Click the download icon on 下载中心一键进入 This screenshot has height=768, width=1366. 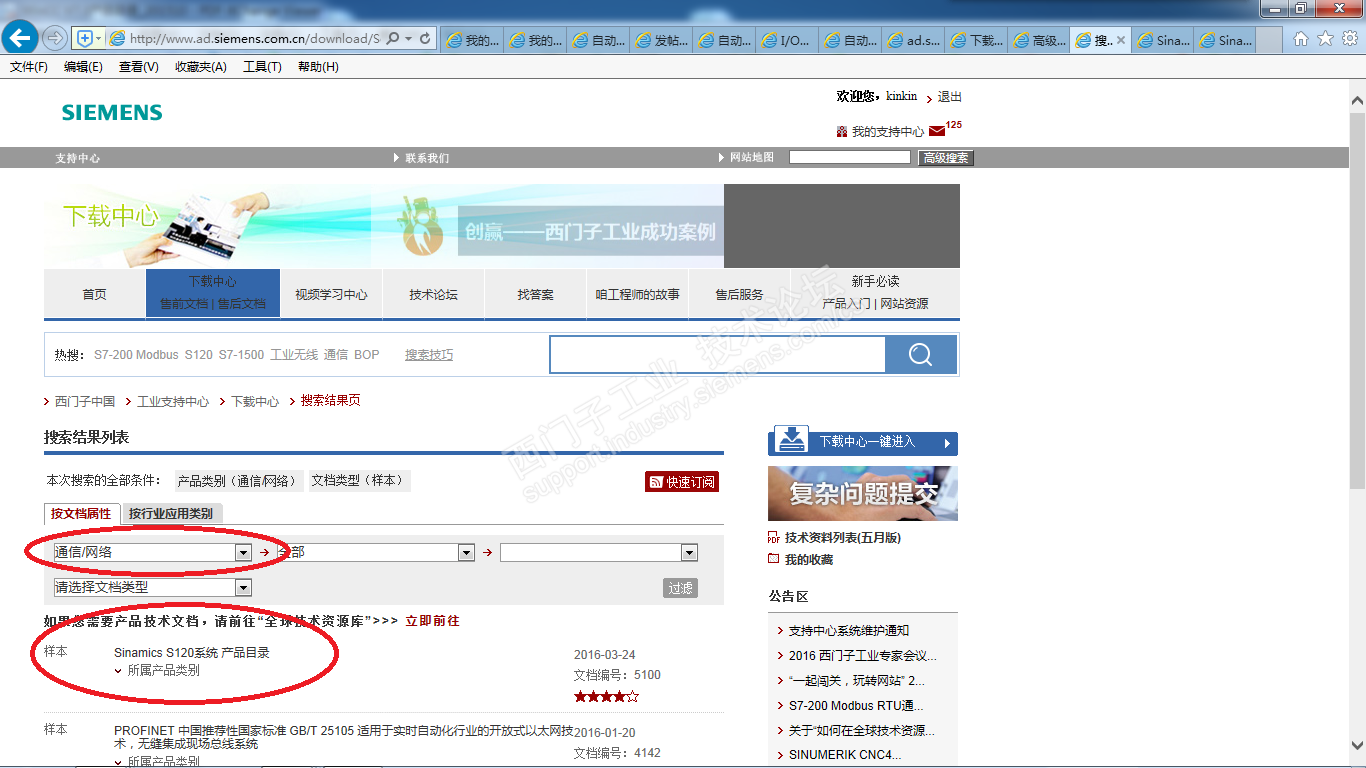pyautogui.click(x=792, y=440)
